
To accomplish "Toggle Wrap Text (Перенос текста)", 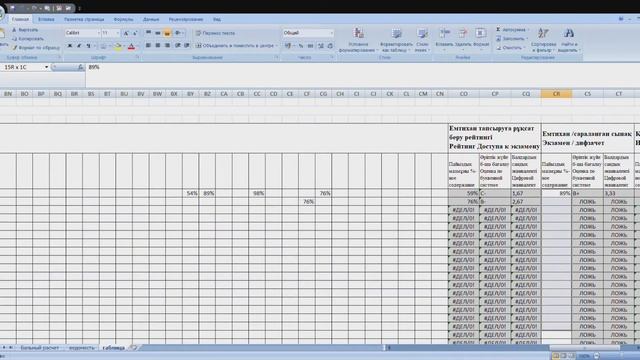I will [x=215, y=33].
